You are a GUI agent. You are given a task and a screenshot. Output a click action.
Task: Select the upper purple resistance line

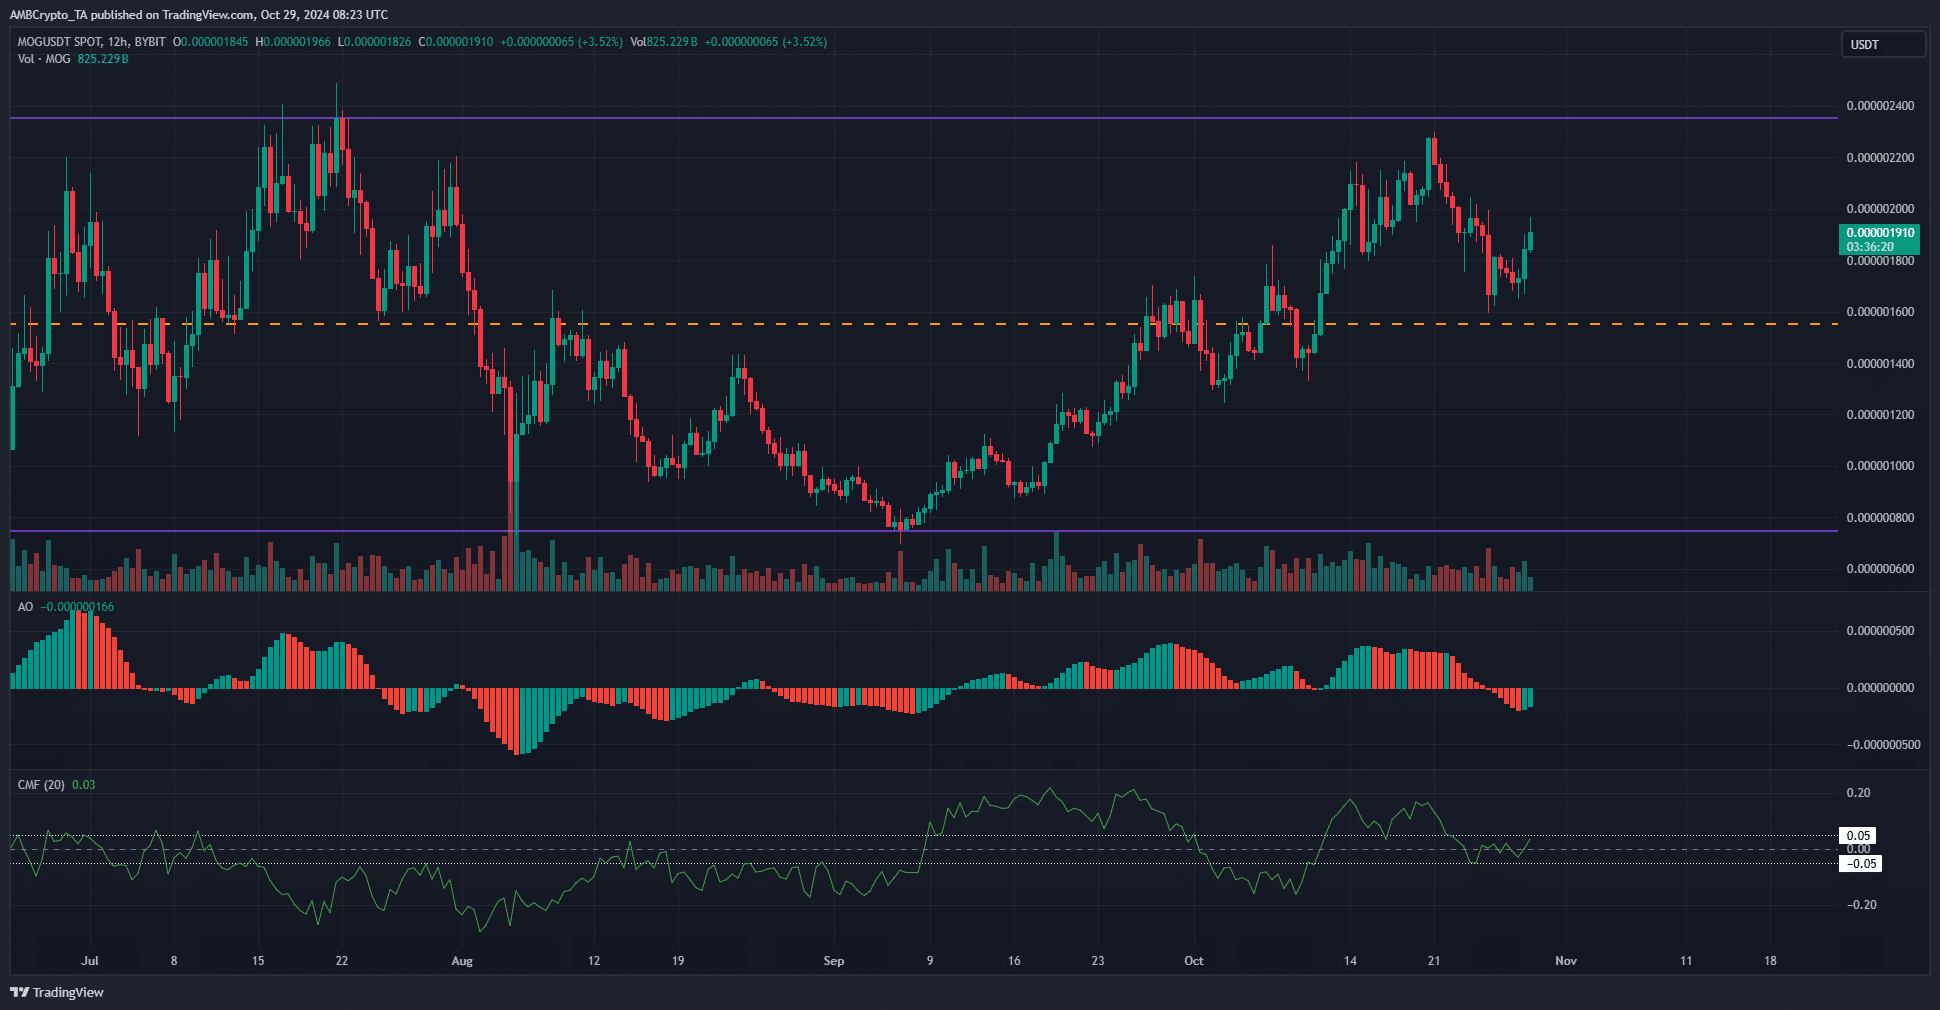coord(900,118)
